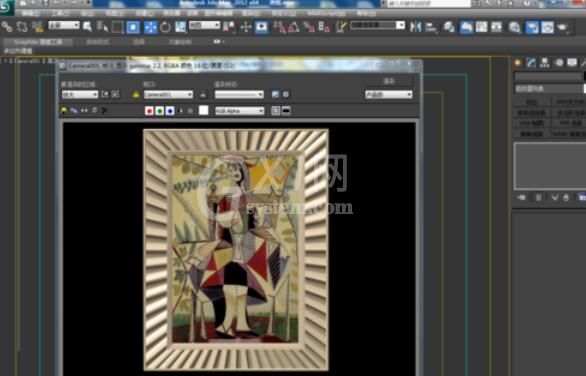Save the rendered image
Screen dimensions: 586x376
[64, 111]
